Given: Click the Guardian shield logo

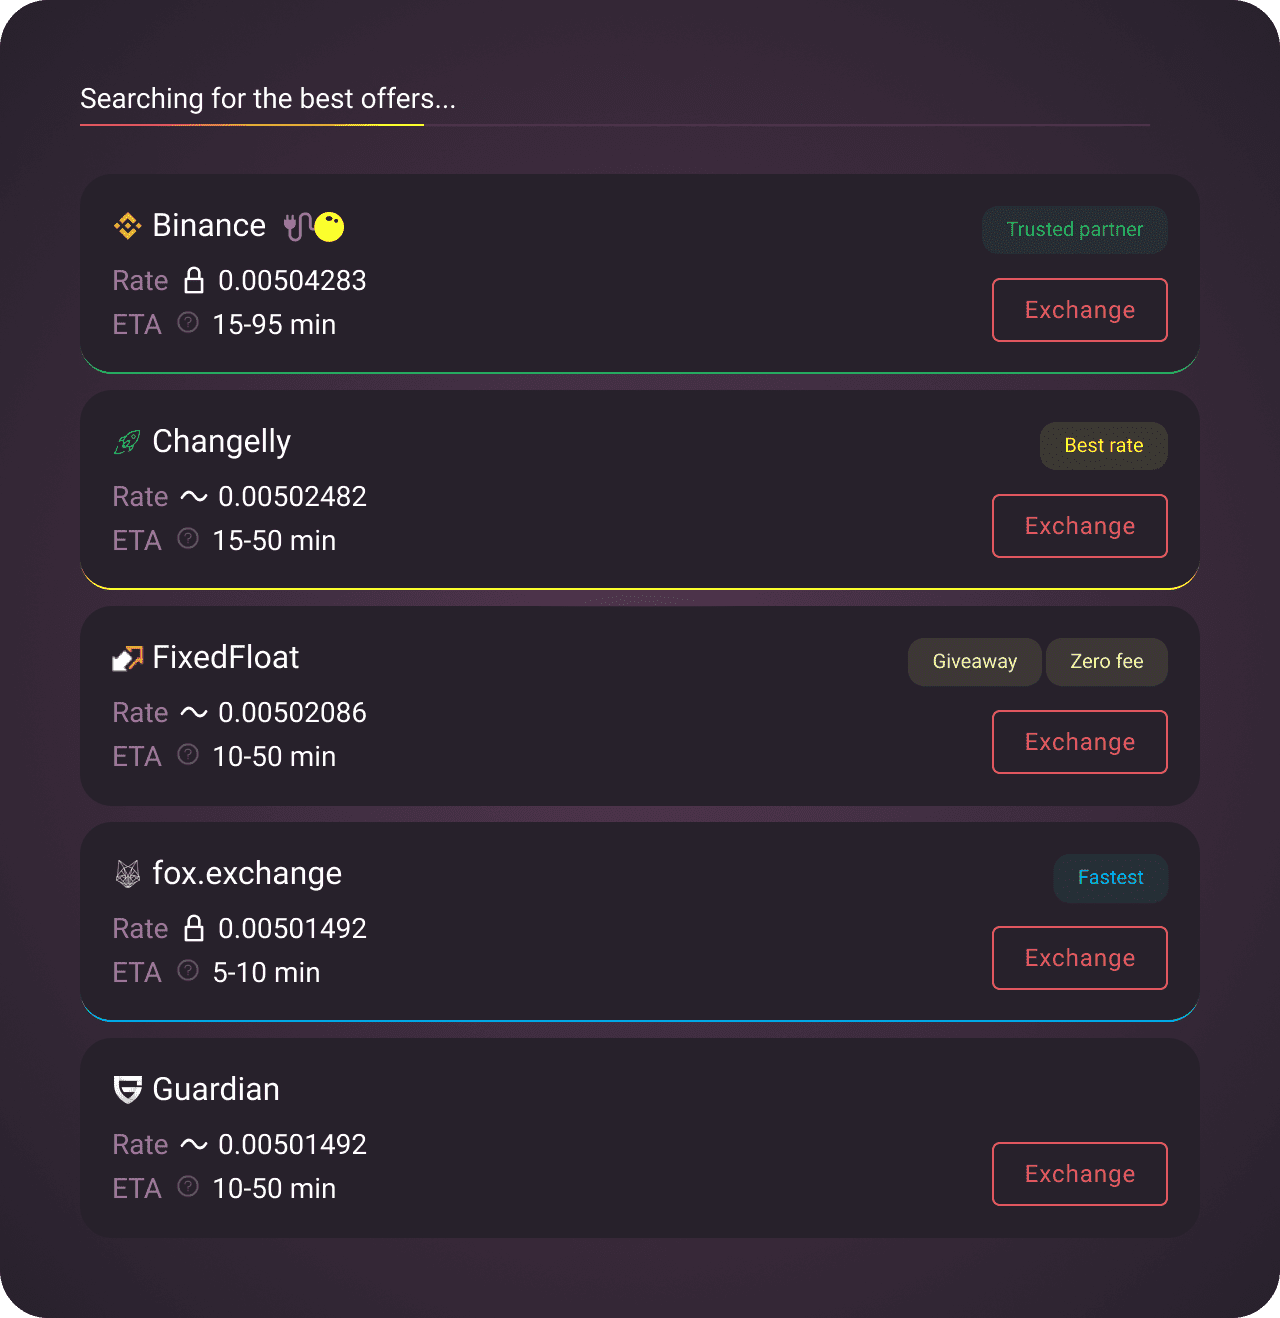Looking at the screenshot, I should (127, 1090).
